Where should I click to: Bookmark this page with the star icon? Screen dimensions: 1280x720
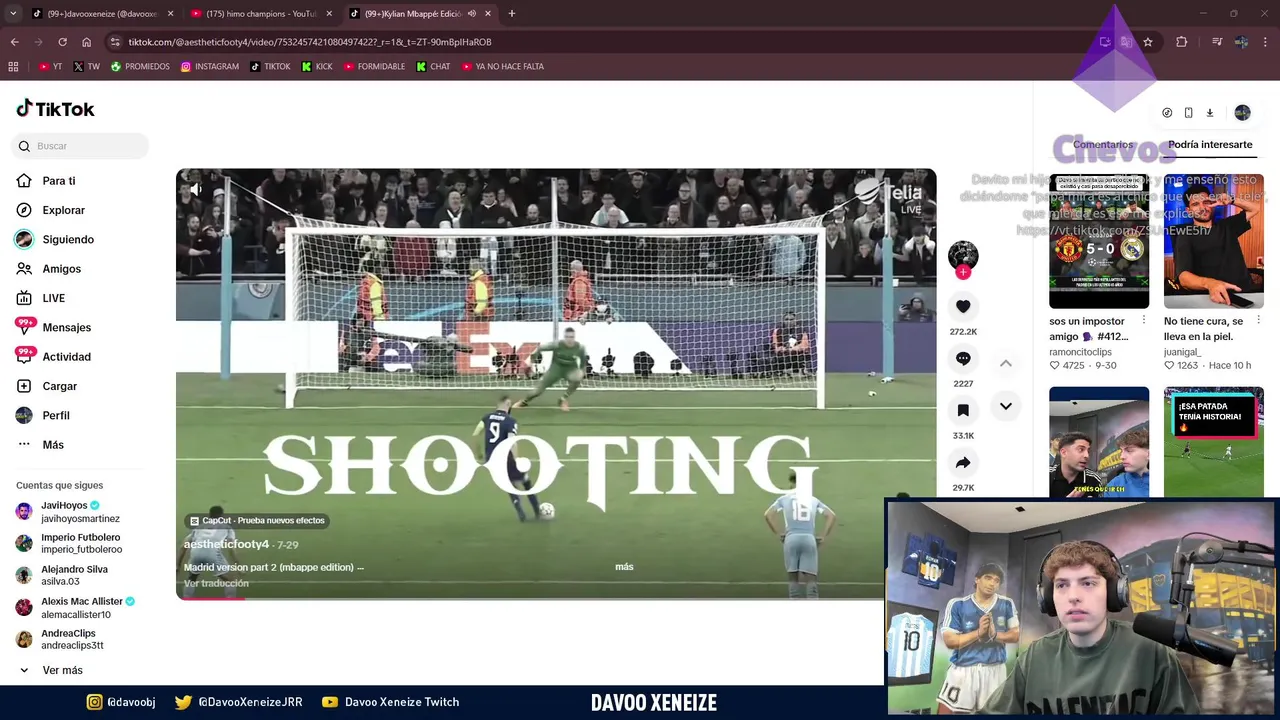[1148, 42]
